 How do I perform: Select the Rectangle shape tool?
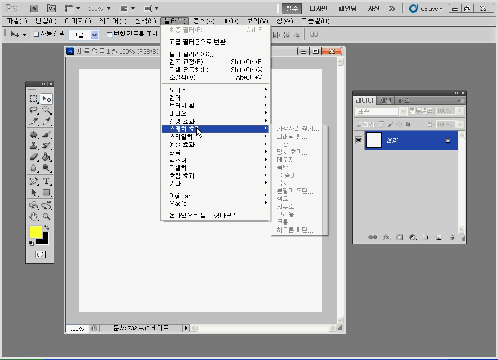tap(46, 192)
